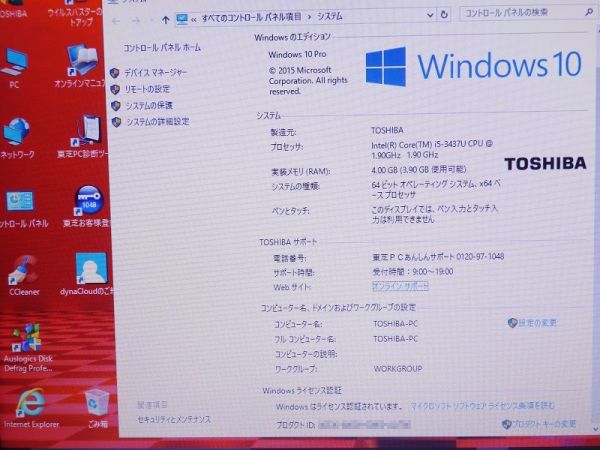Click the システム breadcrumb segment
600x450 pixels.
tap(330, 16)
